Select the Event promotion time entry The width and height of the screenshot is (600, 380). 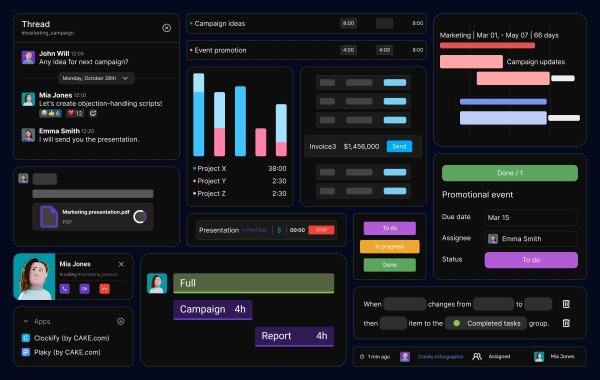307,50
